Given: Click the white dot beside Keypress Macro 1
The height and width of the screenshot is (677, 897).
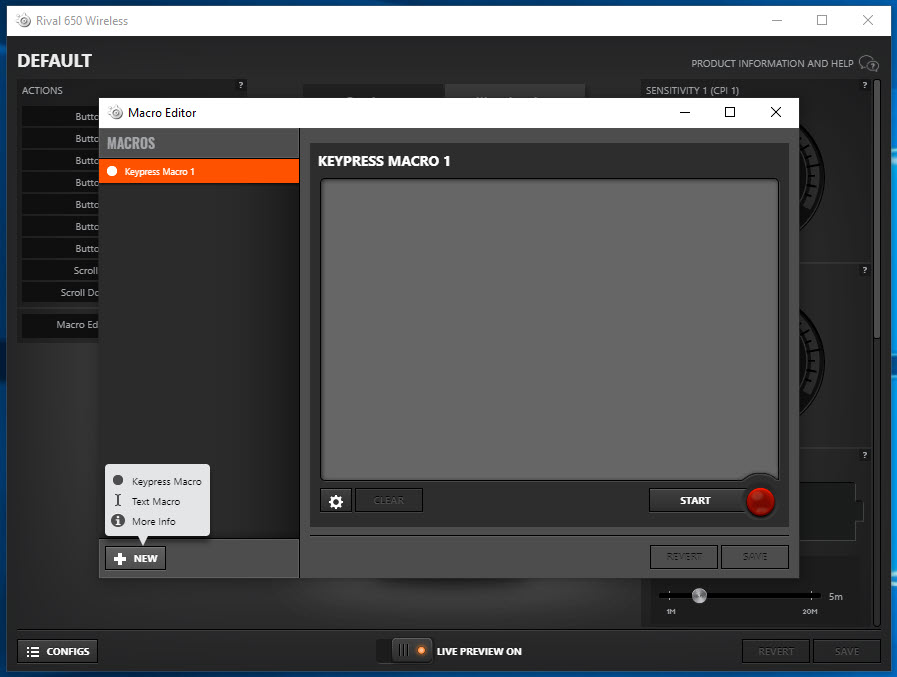Looking at the screenshot, I should [112, 171].
